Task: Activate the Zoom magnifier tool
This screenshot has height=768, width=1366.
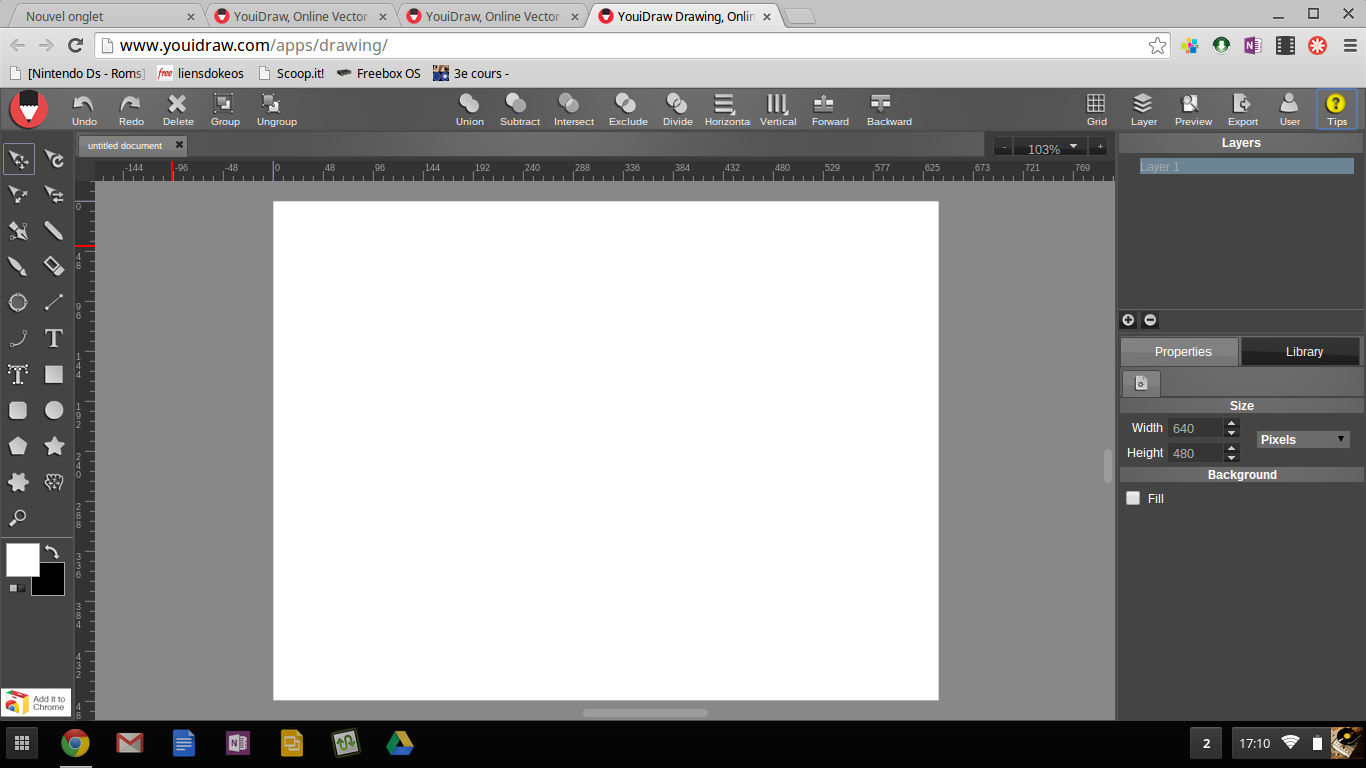Action: click(18, 518)
